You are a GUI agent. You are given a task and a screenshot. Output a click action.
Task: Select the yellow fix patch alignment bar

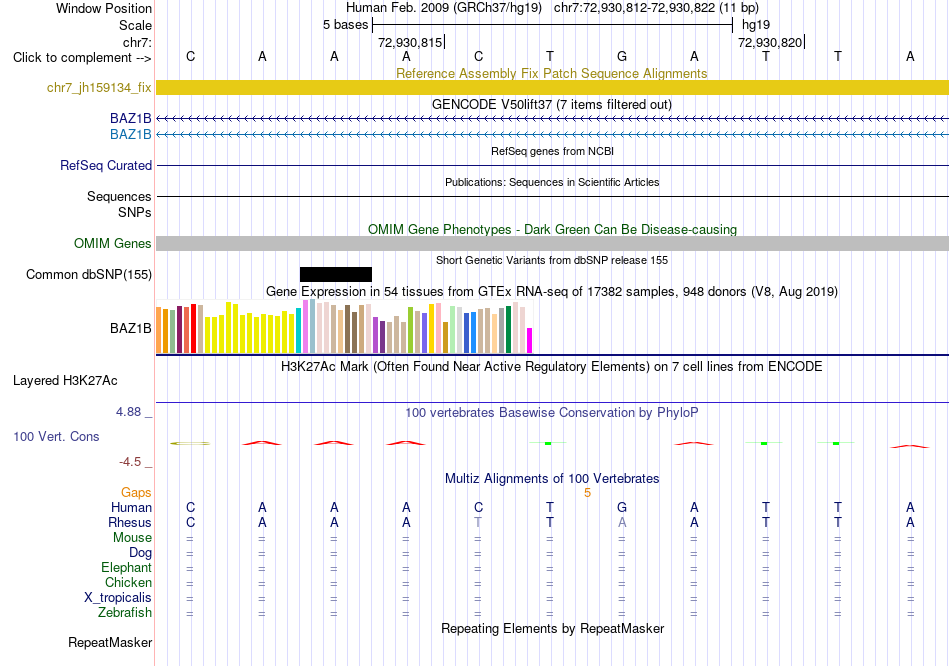click(x=552, y=87)
